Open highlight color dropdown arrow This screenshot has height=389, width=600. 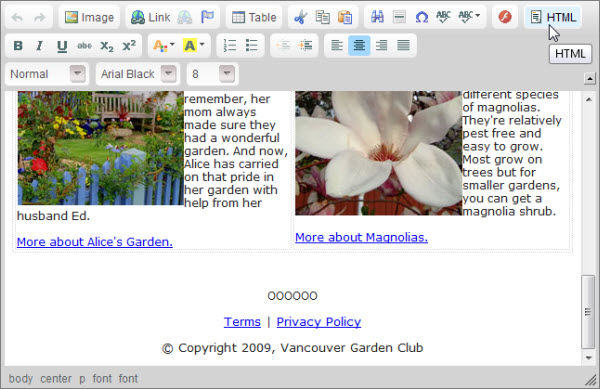202,44
